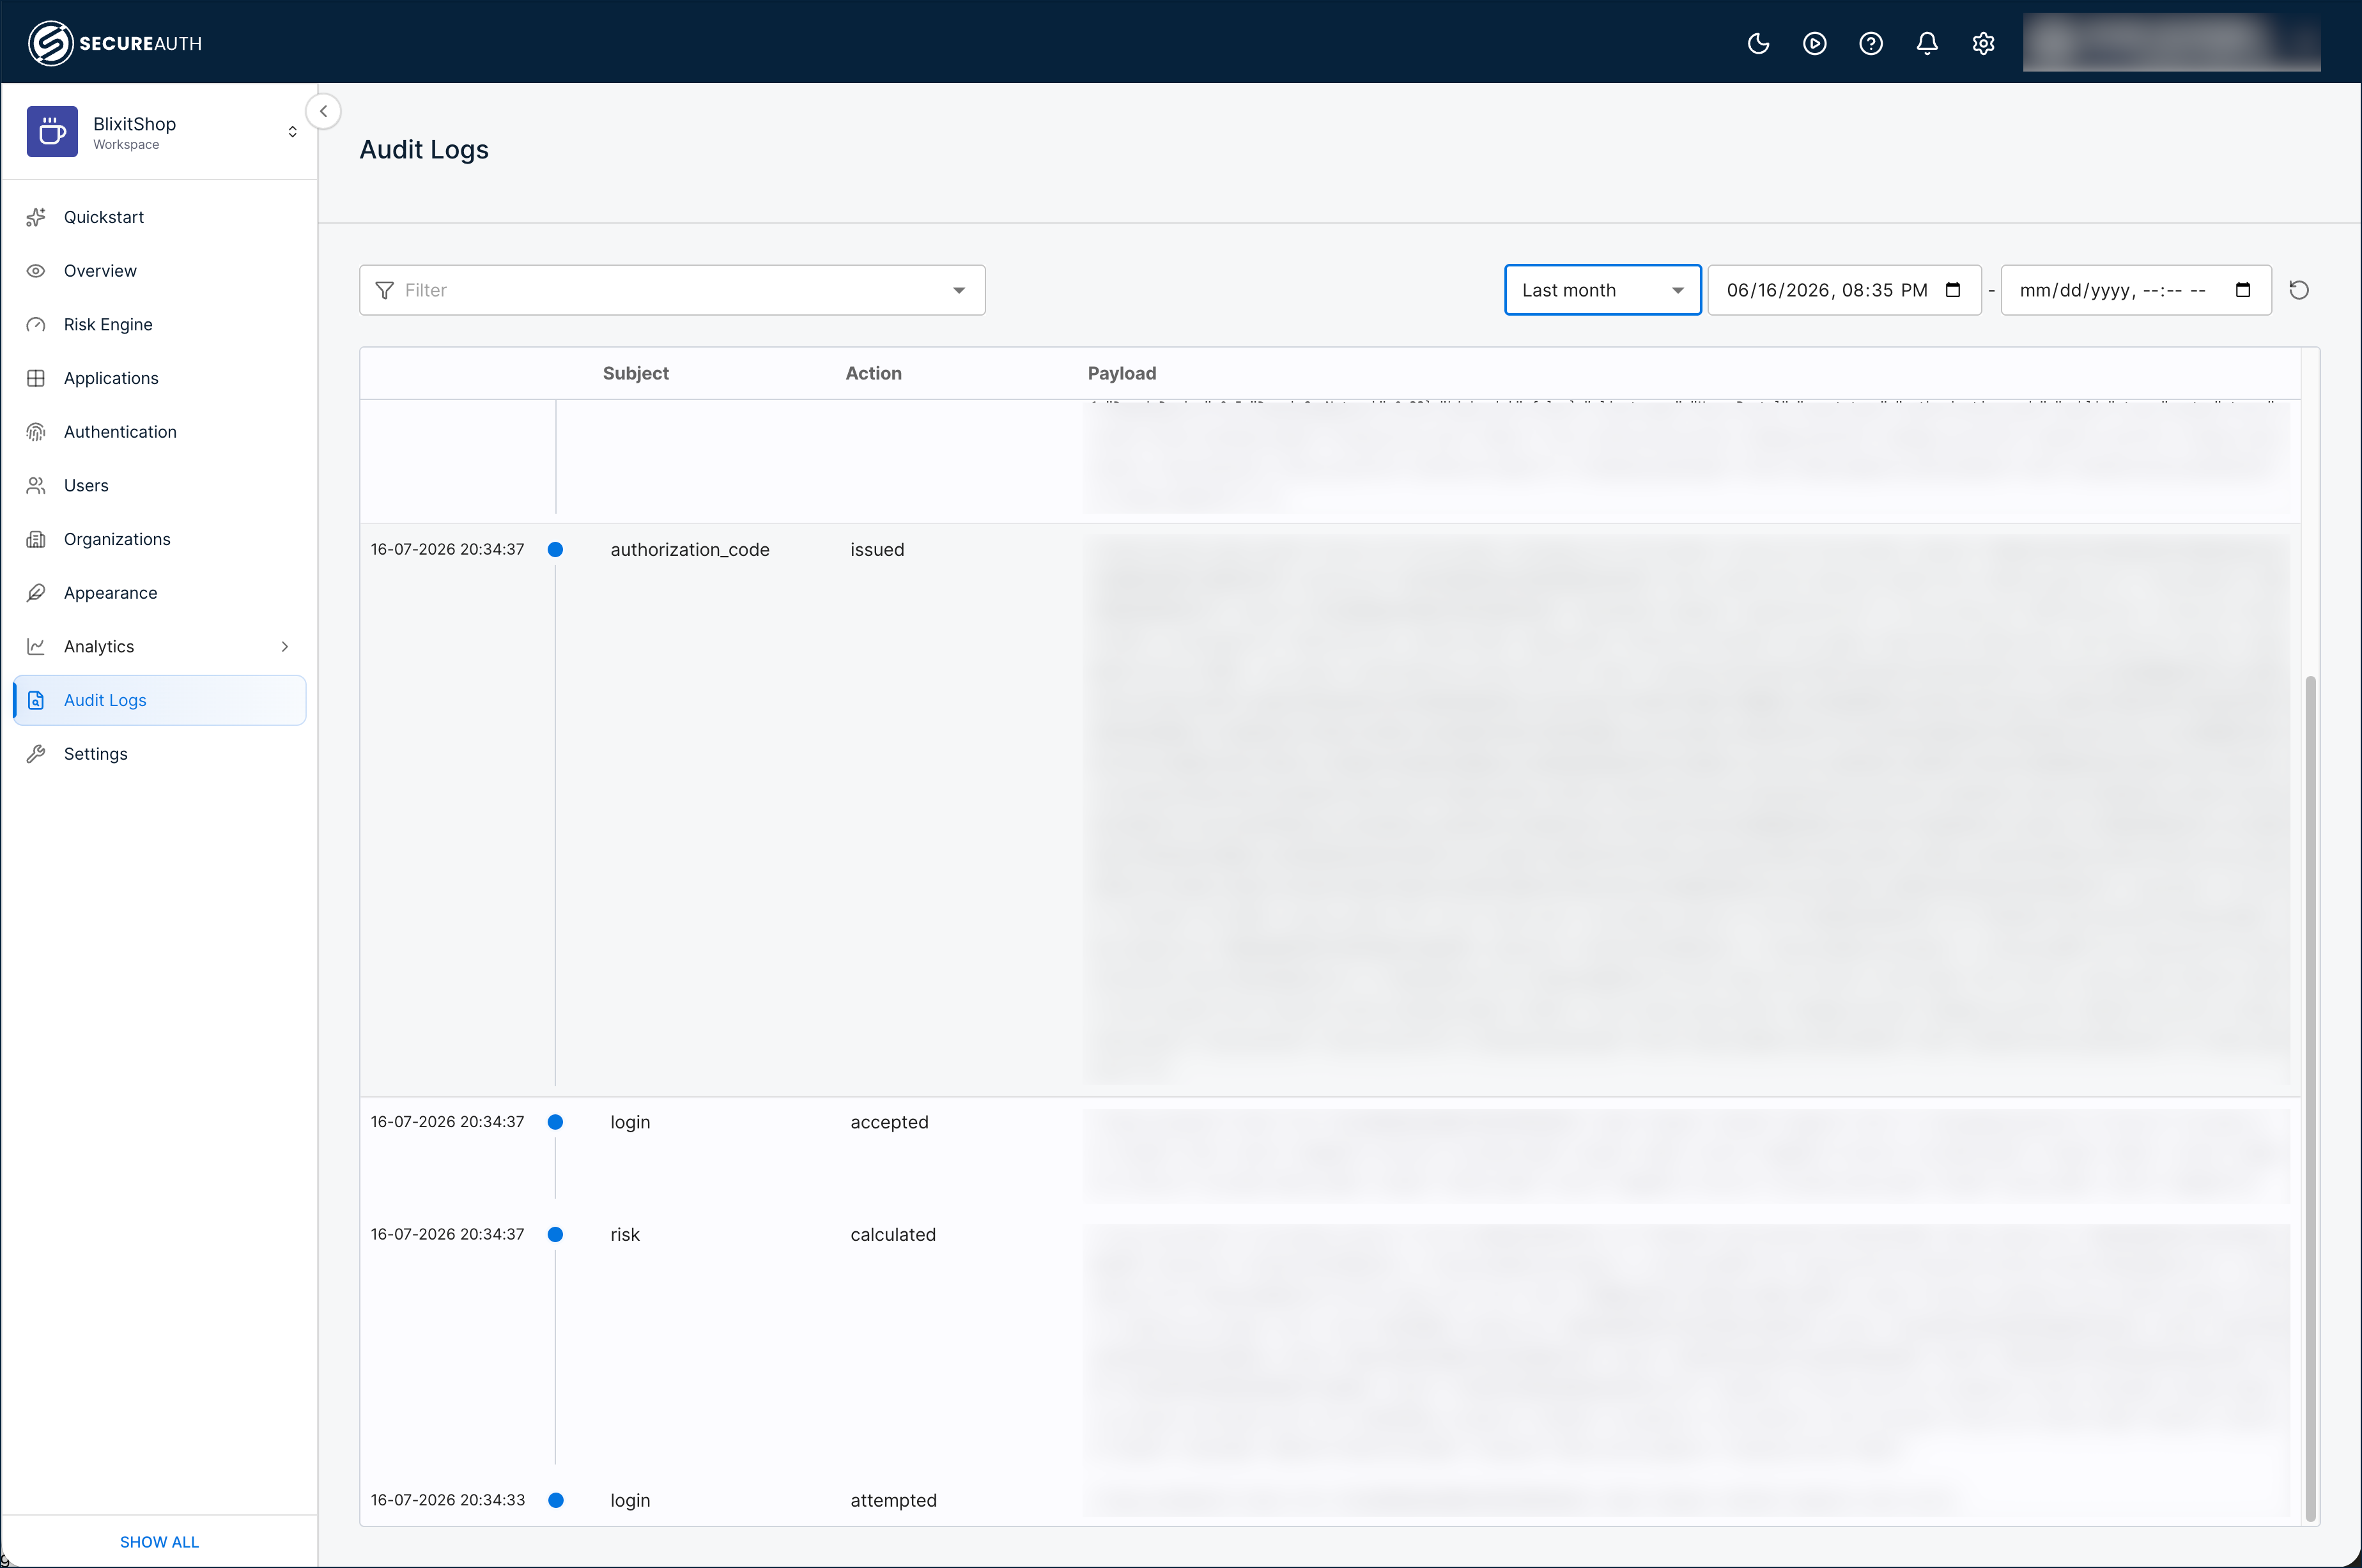Click the Audit Logs page heading
This screenshot has height=1568, width=2362.
point(424,149)
